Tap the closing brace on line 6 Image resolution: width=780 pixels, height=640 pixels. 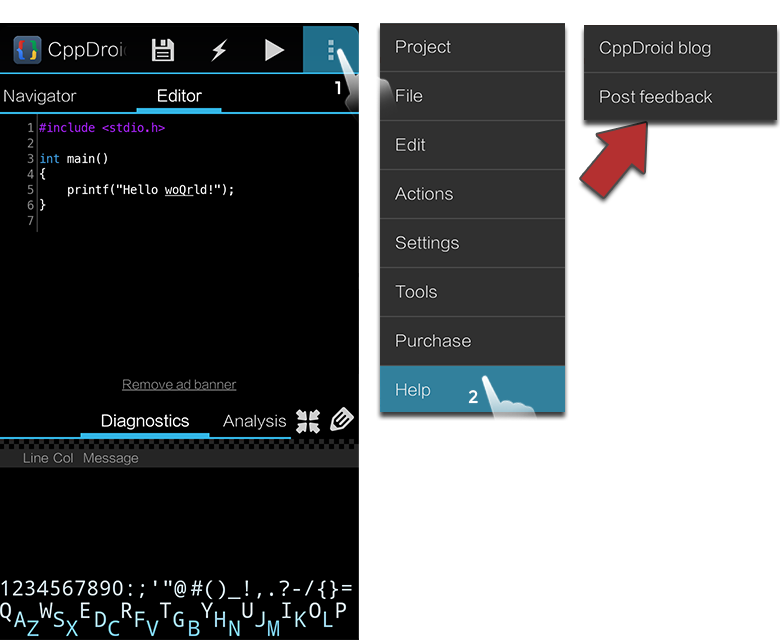coord(42,204)
